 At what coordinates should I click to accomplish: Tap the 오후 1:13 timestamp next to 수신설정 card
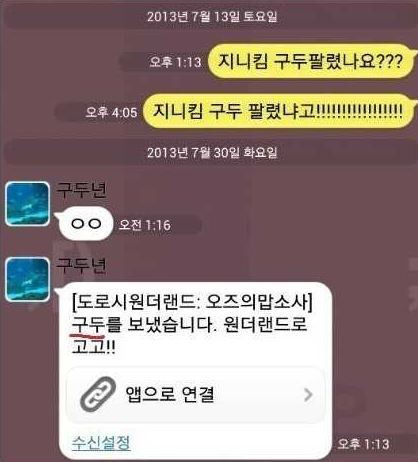pyautogui.click(x=363, y=444)
